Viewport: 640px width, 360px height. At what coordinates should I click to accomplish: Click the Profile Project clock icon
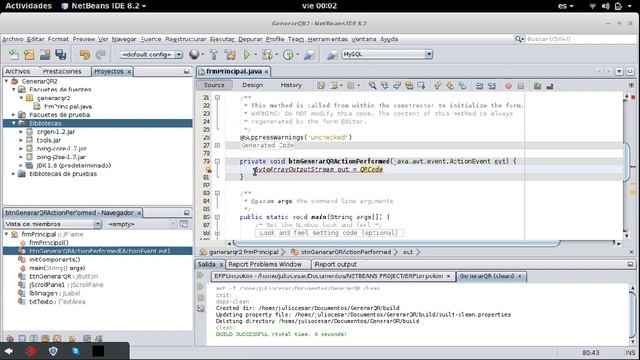point(288,54)
